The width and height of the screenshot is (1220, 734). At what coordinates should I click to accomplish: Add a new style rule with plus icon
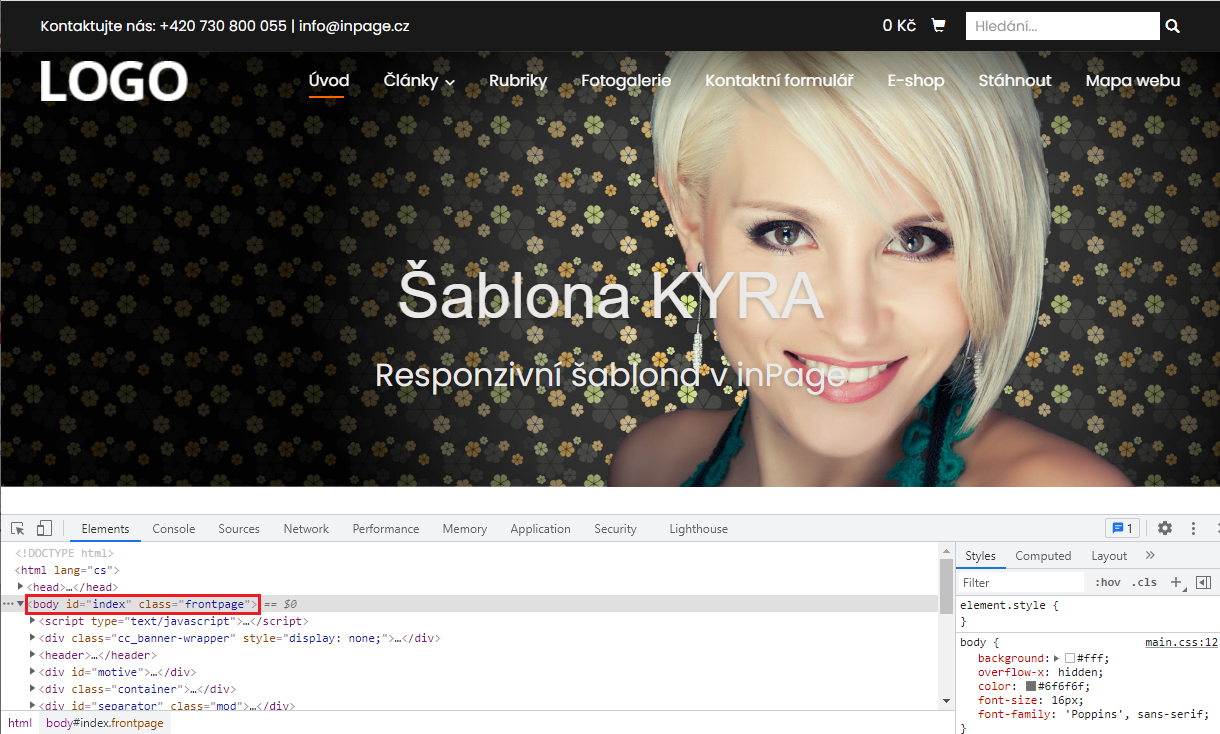[x=1176, y=582]
